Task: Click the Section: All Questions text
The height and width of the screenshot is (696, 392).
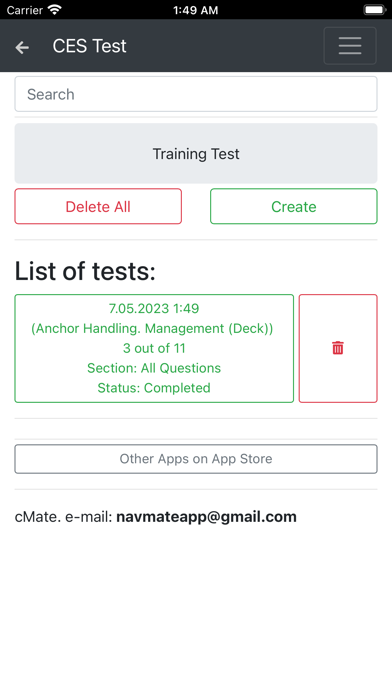Action: coord(154,368)
